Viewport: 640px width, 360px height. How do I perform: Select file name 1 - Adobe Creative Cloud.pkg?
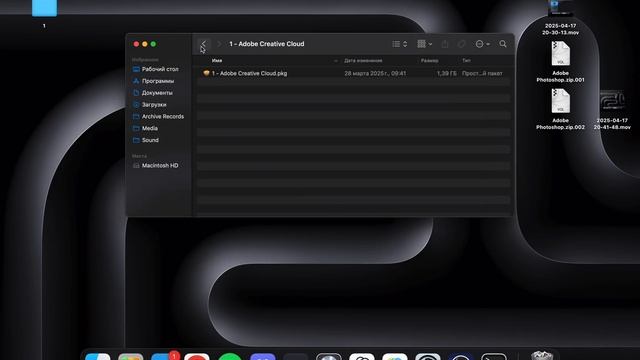[x=249, y=73]
